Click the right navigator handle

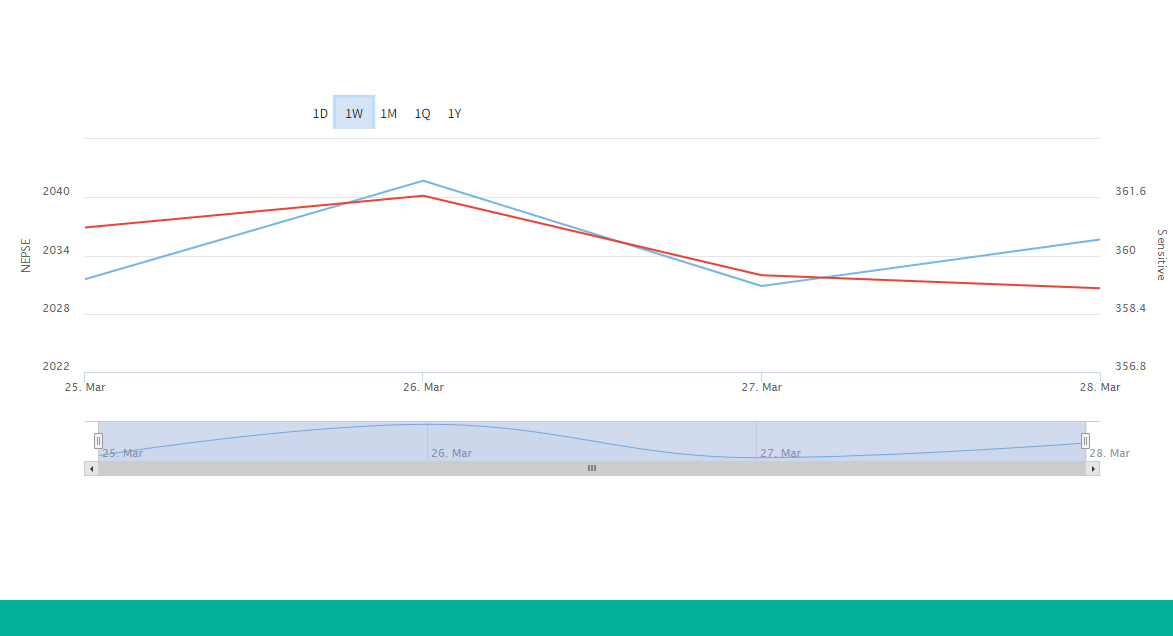pyautogui.click(x=1085, y=441)
